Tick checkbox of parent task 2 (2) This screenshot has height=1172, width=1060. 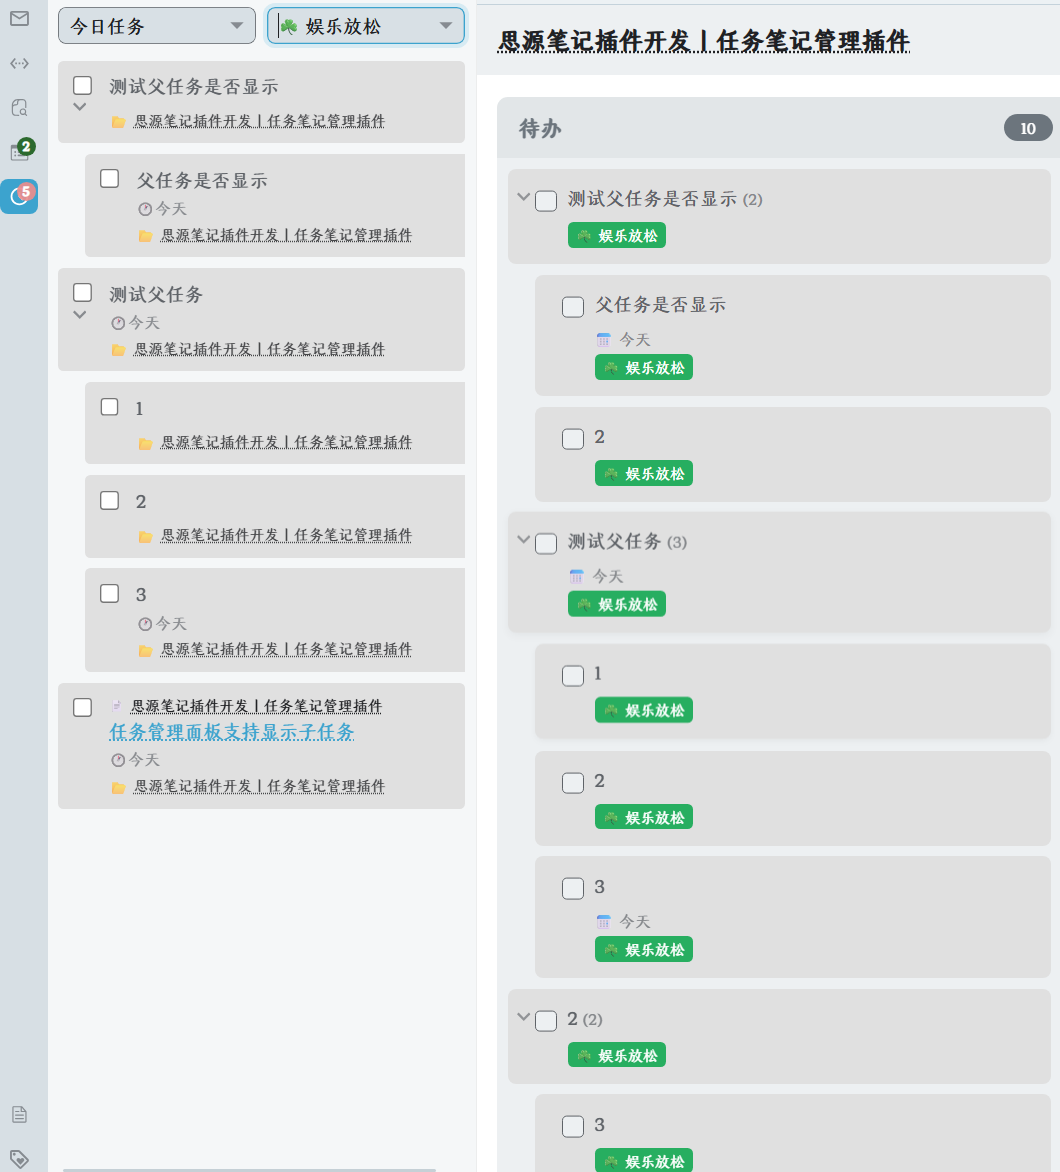pos(546,1021)
